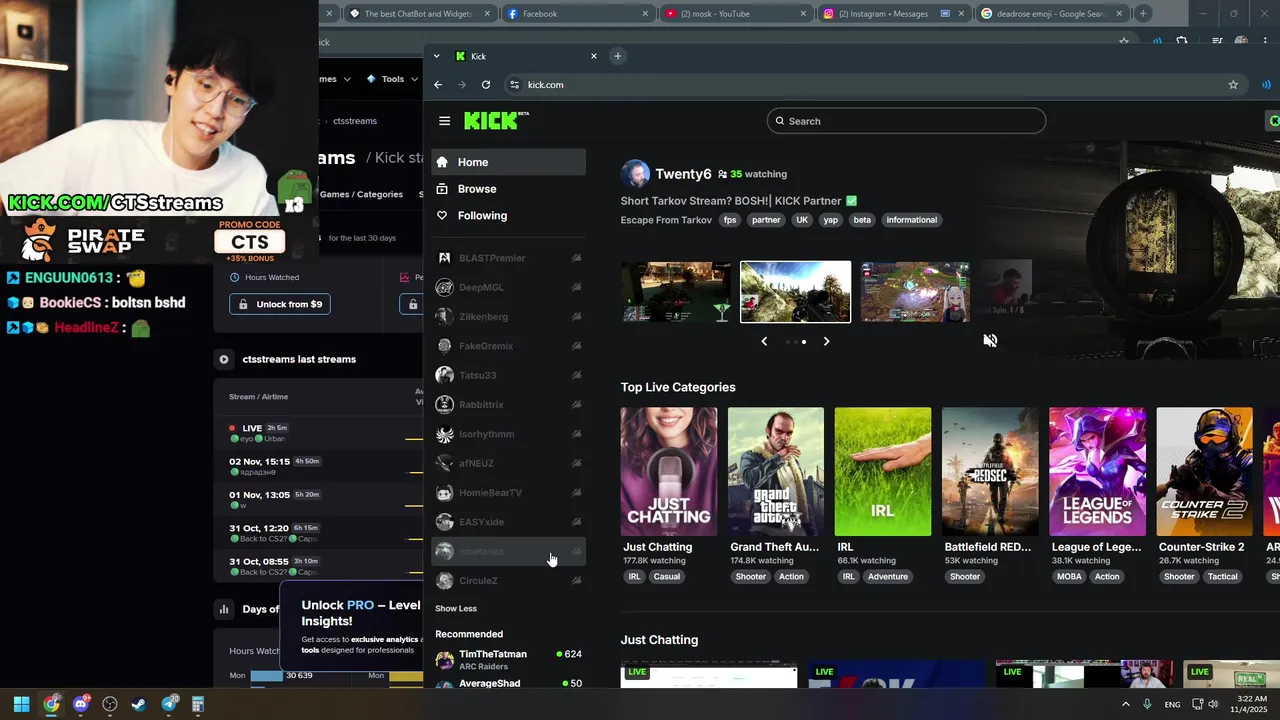Open Discord from the taskbar
1280x720 pixels.
click(x=81, y=704)
